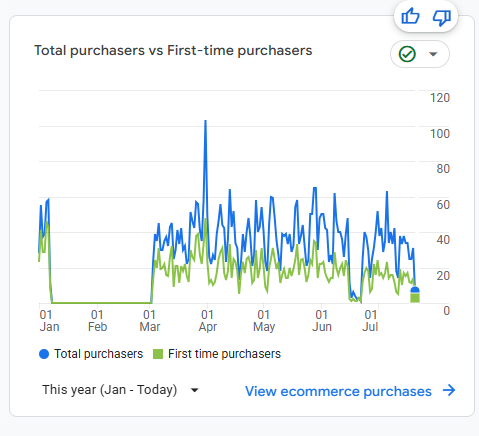Click the green checkmark status icon

click(x=407, y=54)
